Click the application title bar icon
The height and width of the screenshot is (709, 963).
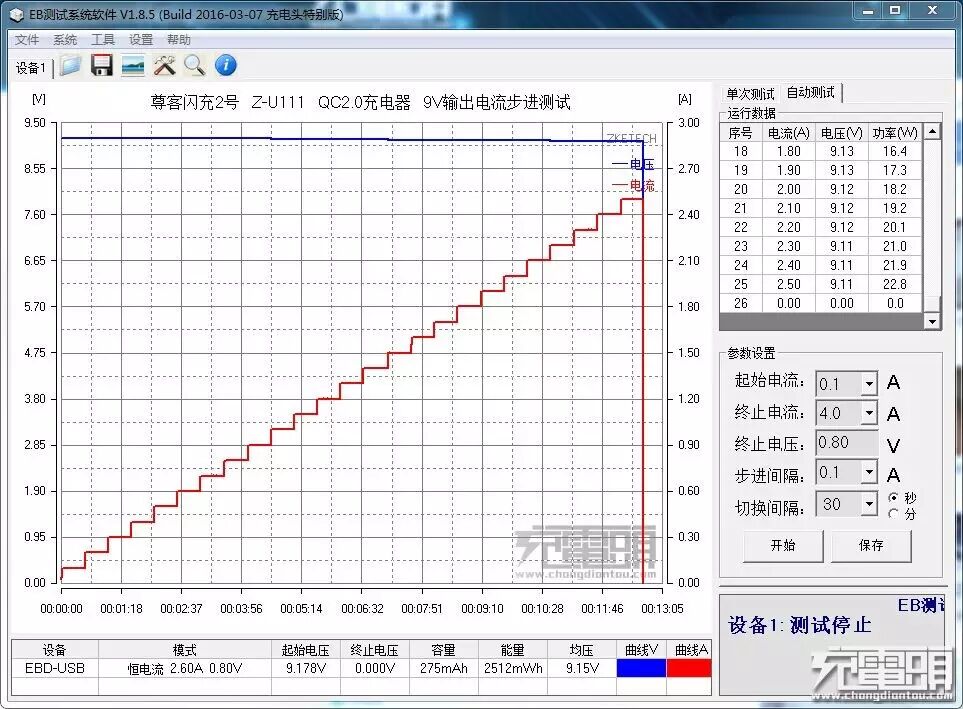tap(17, 14)
